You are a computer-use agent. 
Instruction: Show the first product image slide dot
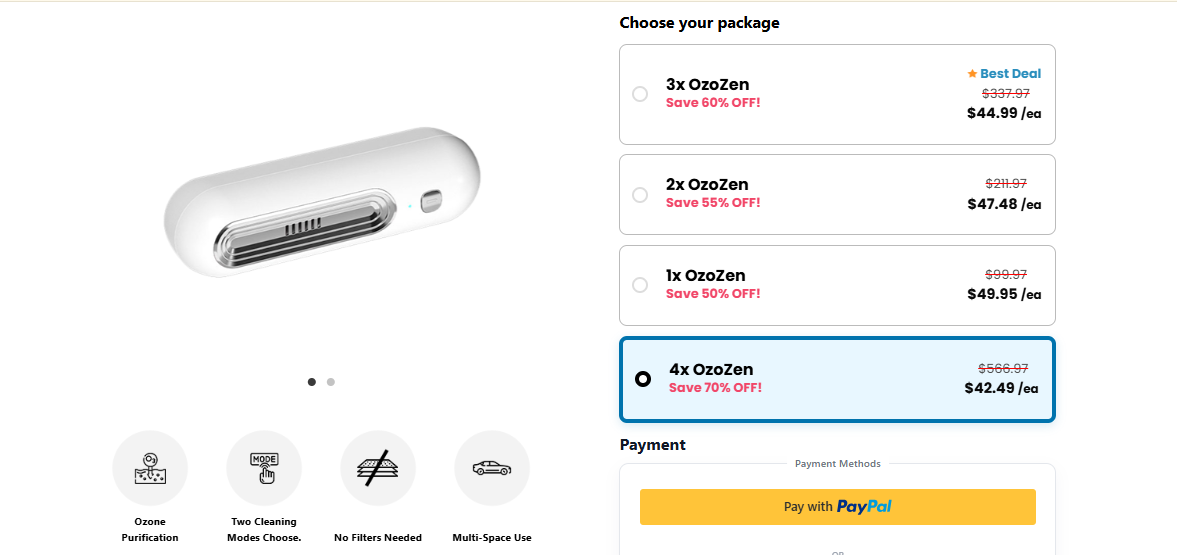(312, 381)
